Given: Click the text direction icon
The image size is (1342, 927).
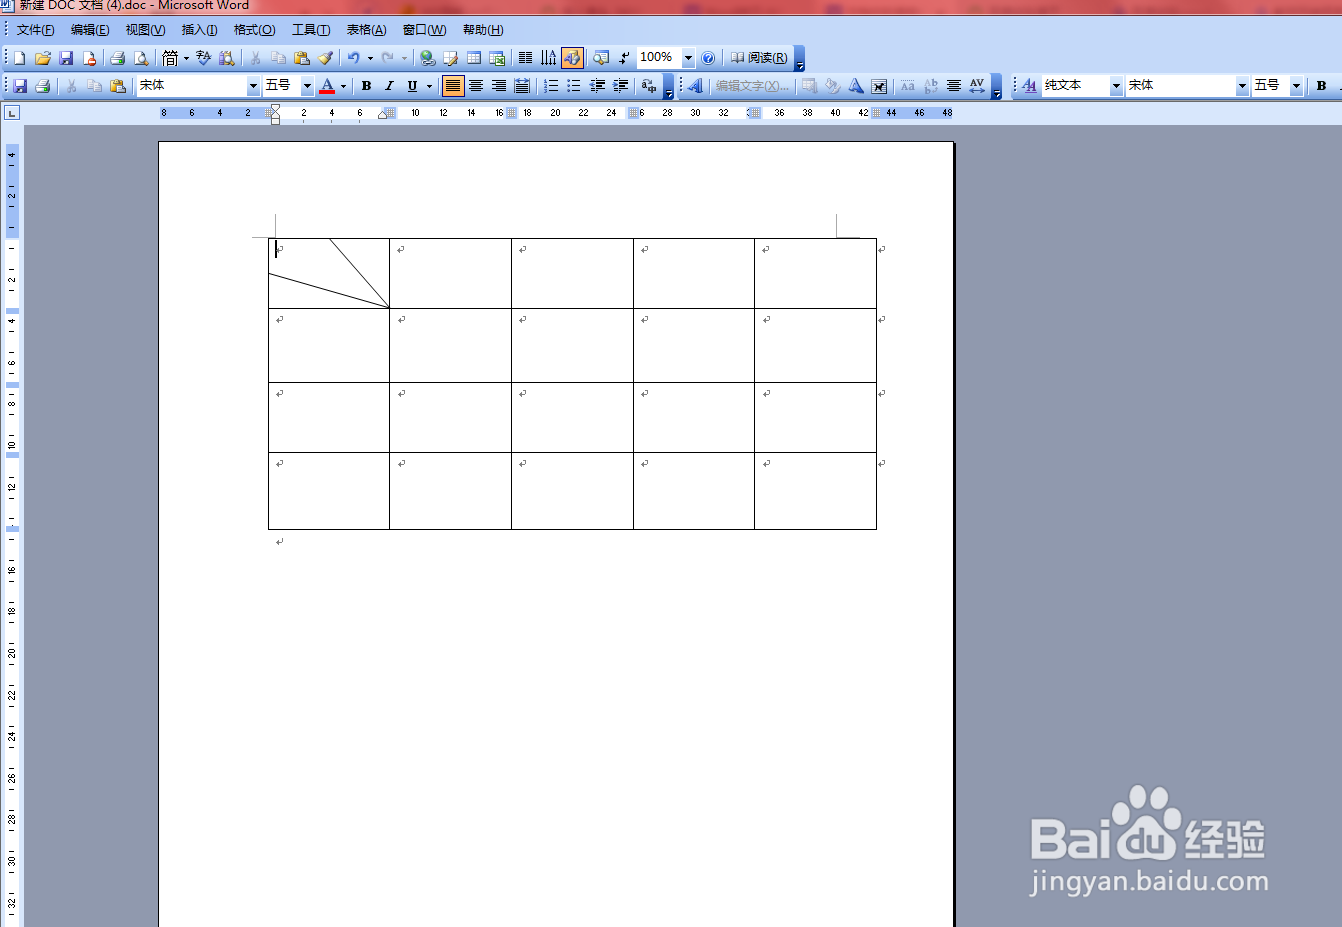Looking at the screenshot, I should [x=548, y=58].
